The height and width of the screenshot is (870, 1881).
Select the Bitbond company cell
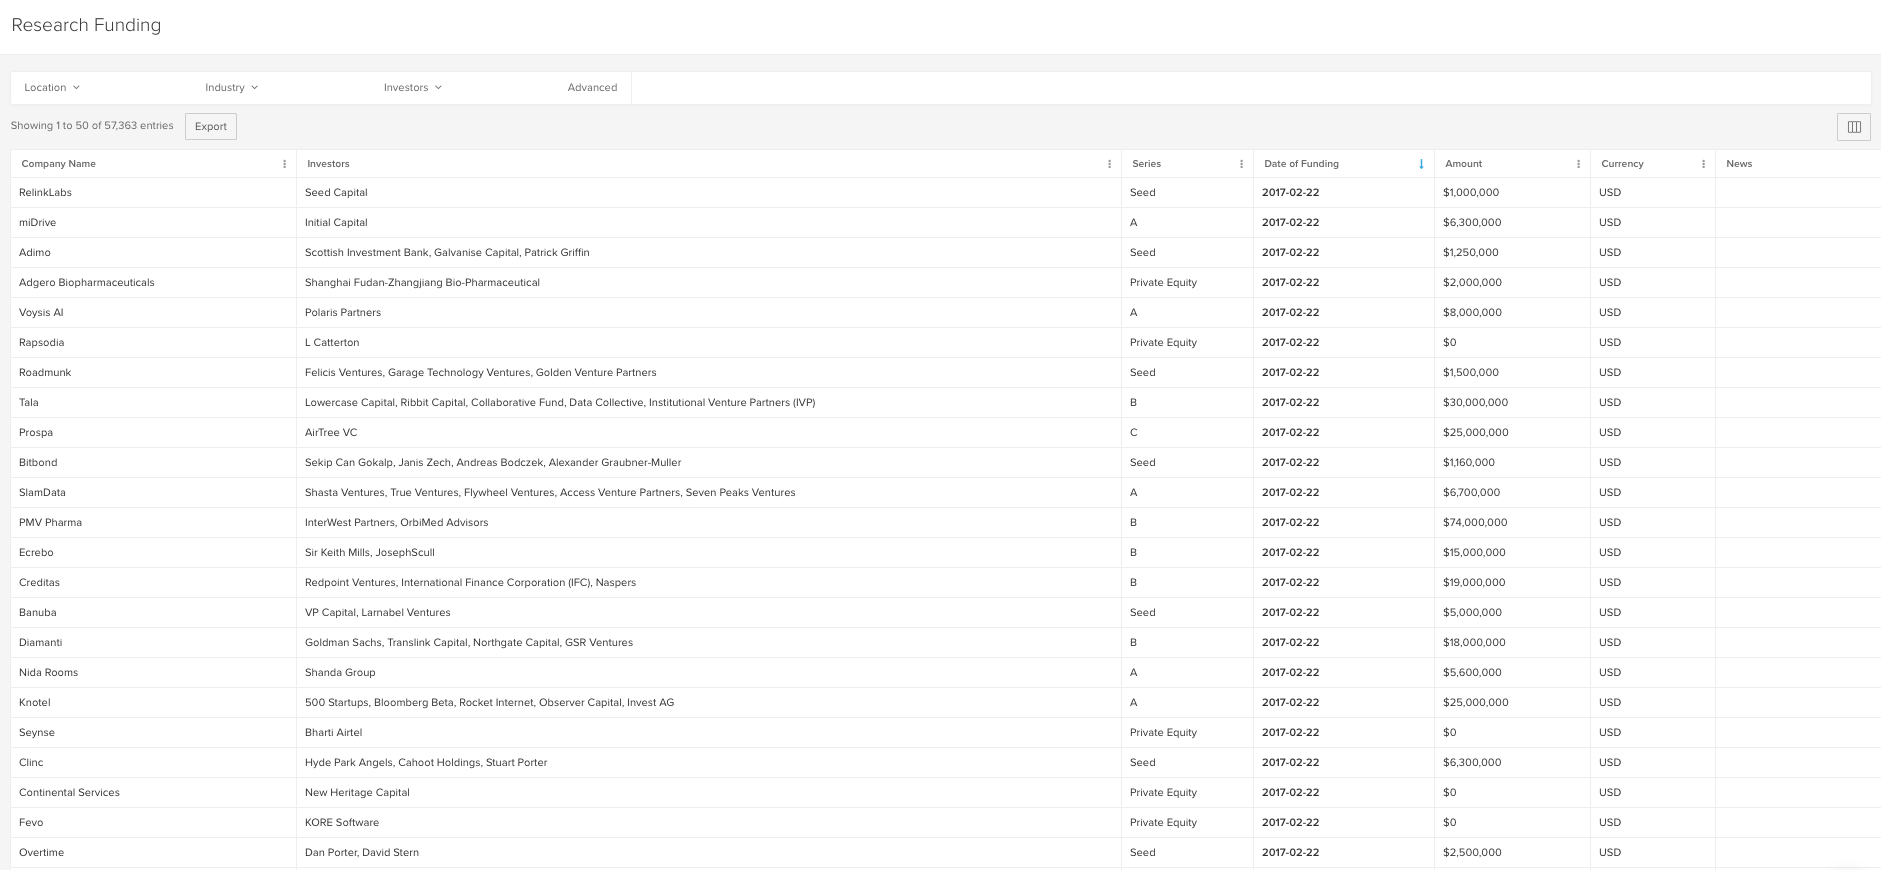pos(154,462)
